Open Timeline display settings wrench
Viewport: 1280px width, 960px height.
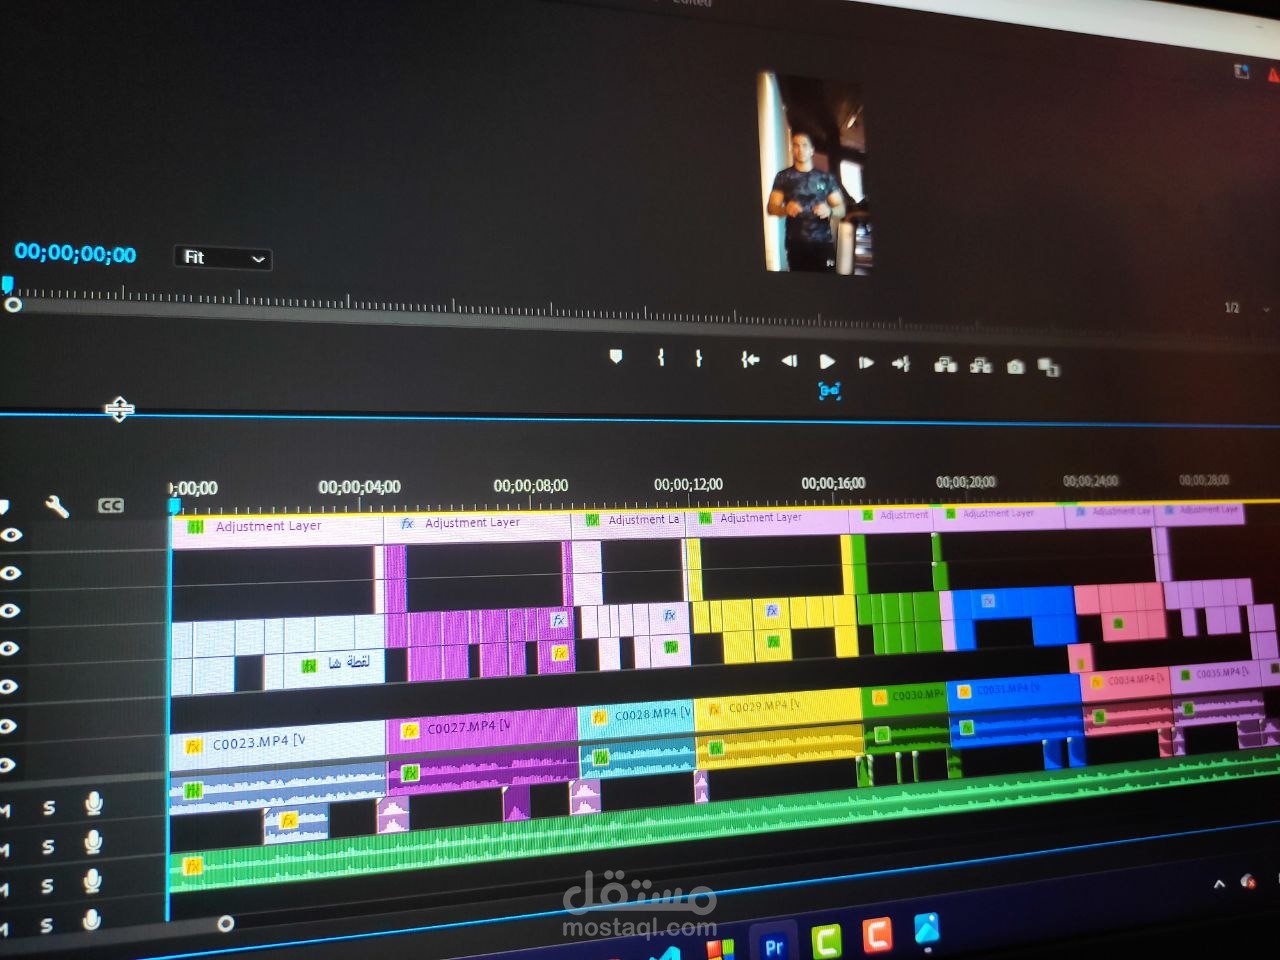[57, 507]
